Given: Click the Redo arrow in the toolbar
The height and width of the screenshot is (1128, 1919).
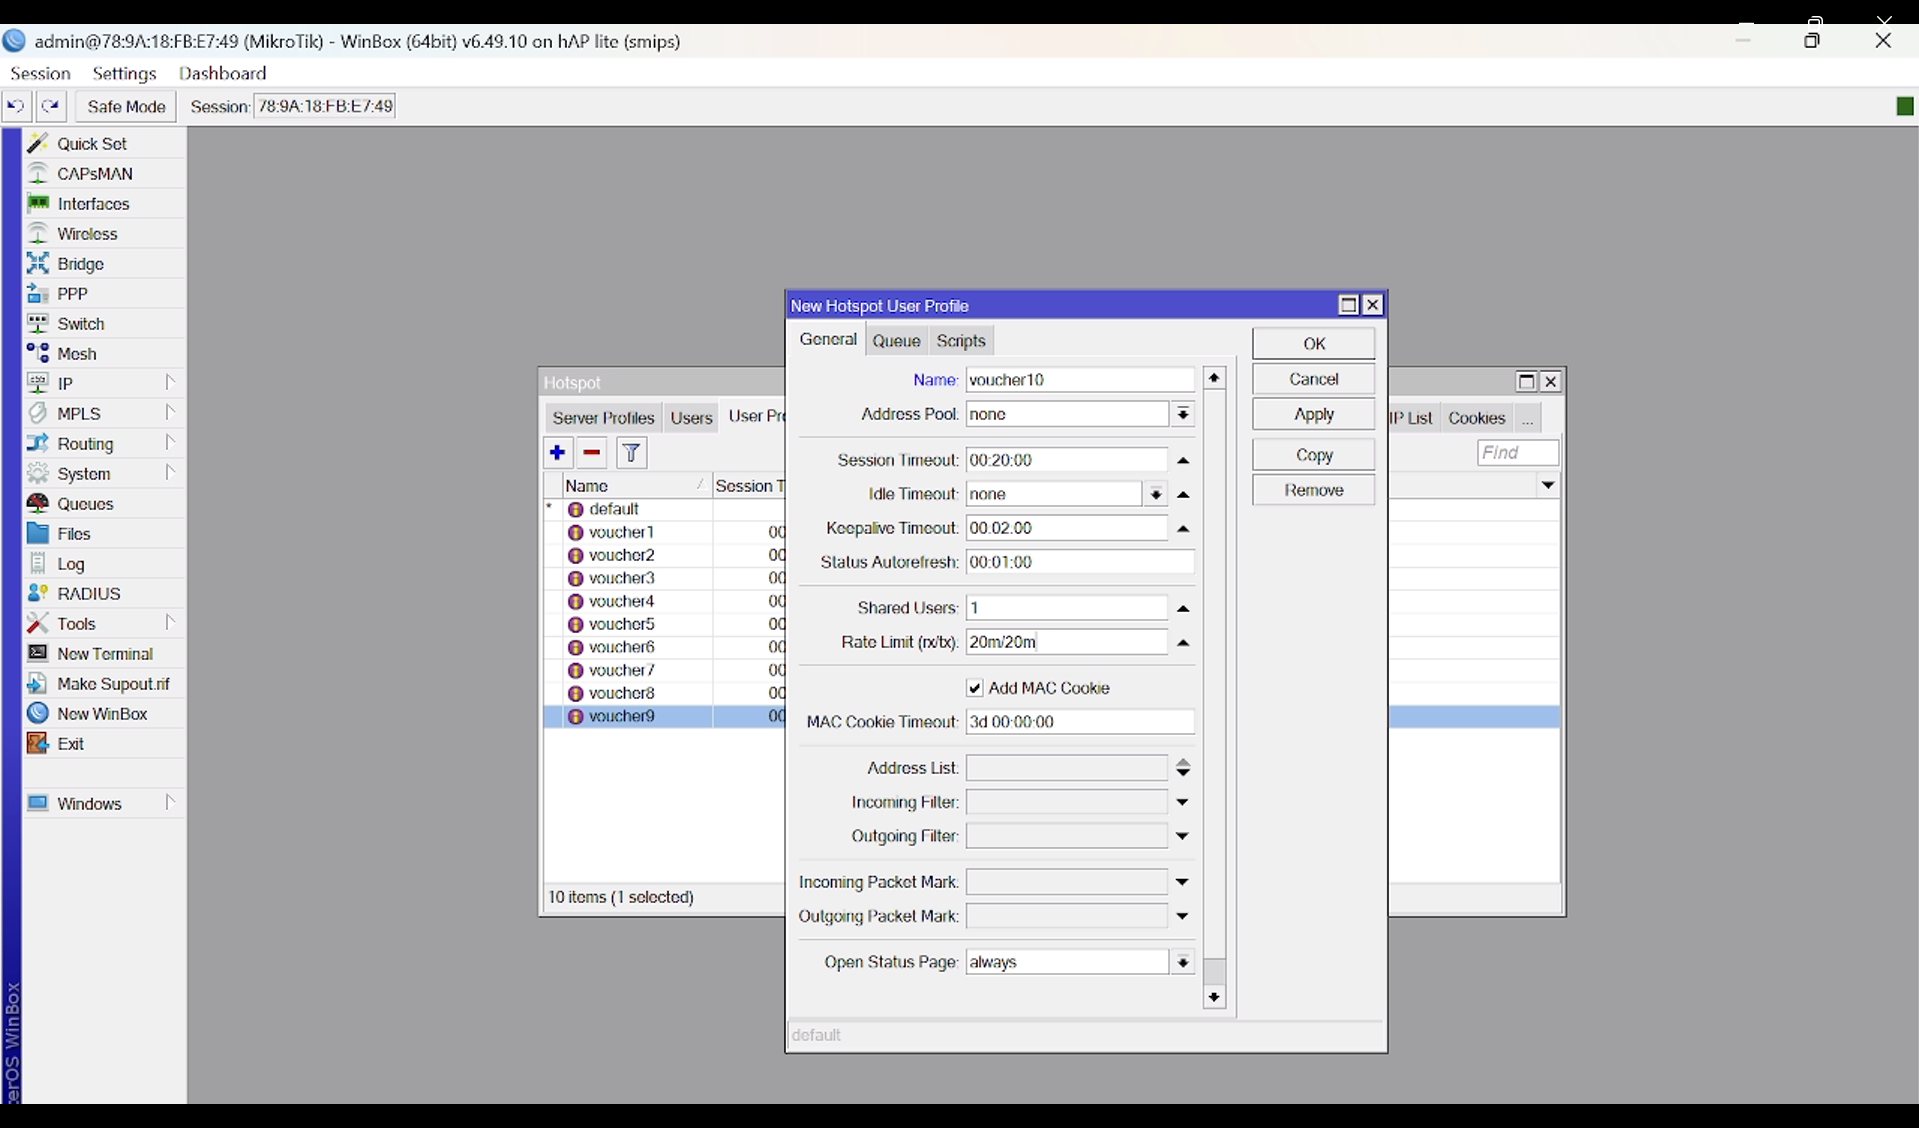Looking at the screenshot, I should click(51, 106).
